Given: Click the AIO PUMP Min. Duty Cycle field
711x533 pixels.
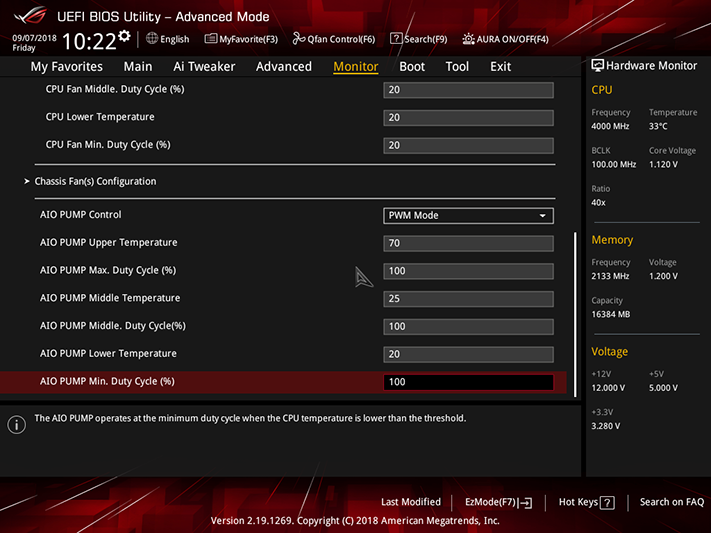Looking at the screenshot, I should tap(468, 382).
